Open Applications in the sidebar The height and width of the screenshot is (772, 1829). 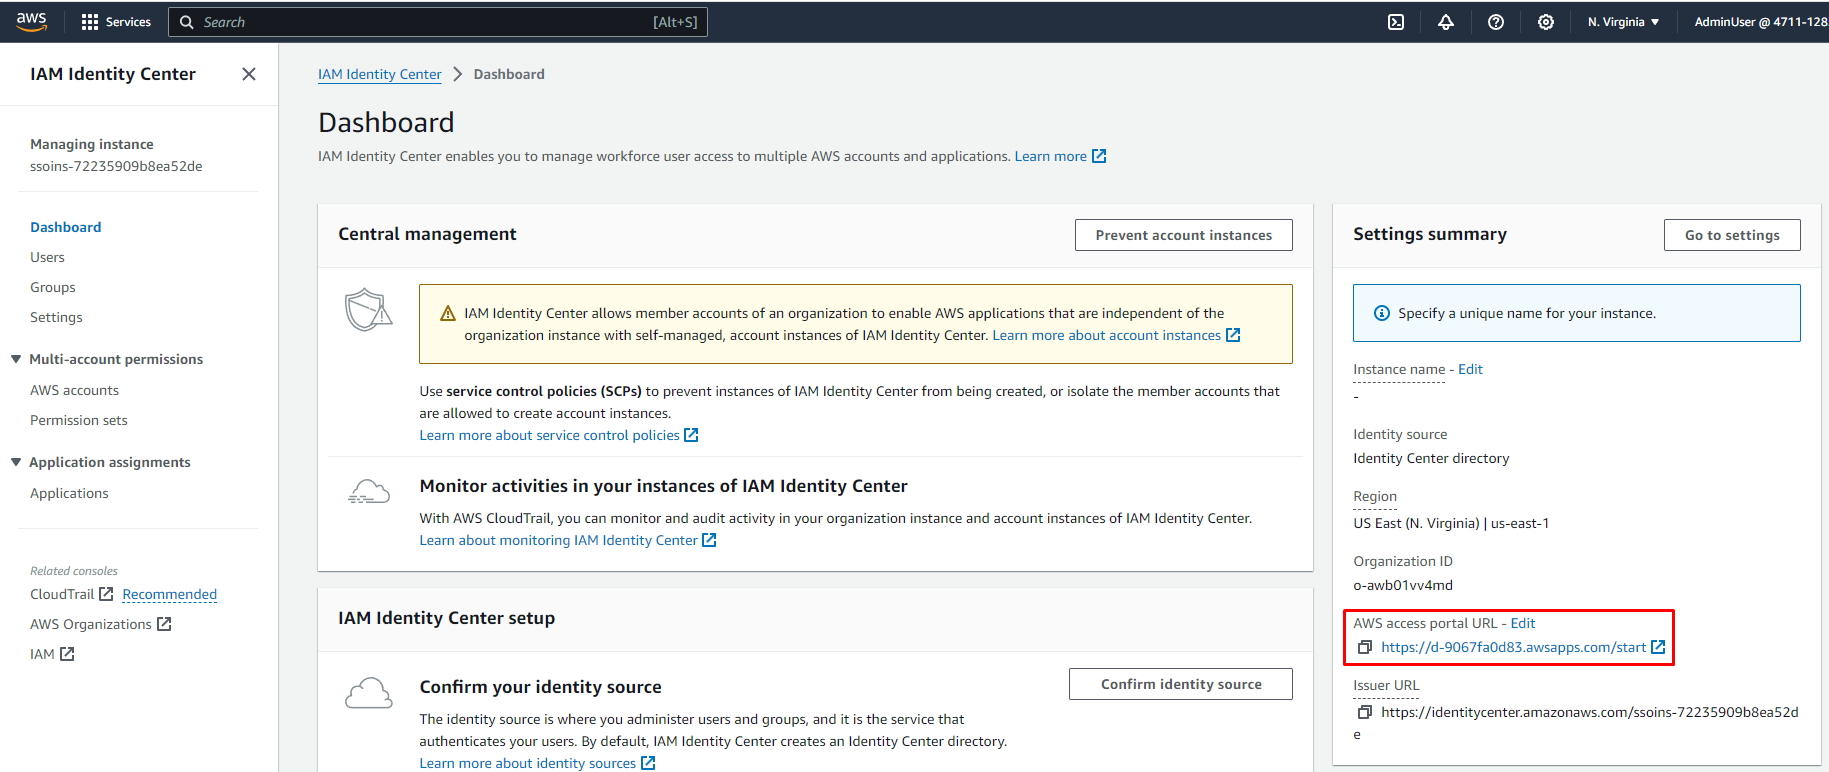[69, 493]
